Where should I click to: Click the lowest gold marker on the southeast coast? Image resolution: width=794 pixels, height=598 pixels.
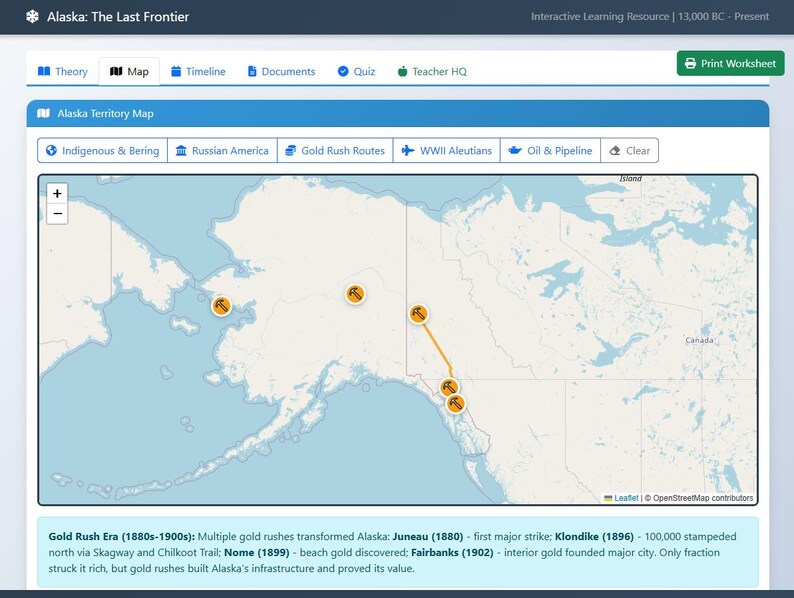click(455, 404)
